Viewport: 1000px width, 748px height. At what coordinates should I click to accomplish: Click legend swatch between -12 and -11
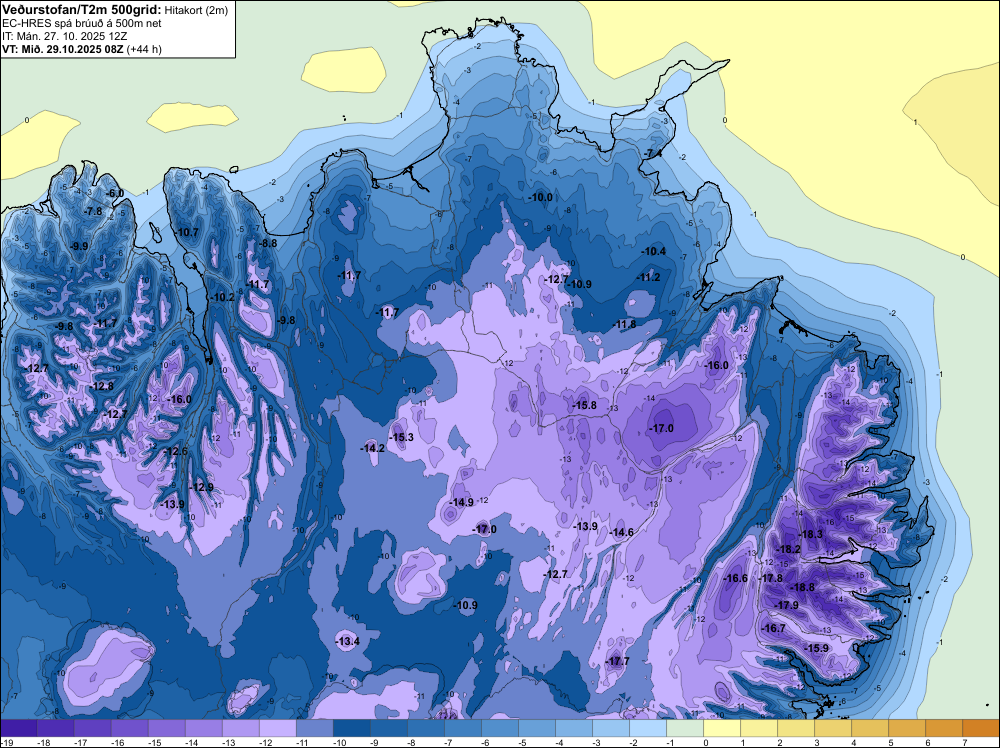coord(277,728)
